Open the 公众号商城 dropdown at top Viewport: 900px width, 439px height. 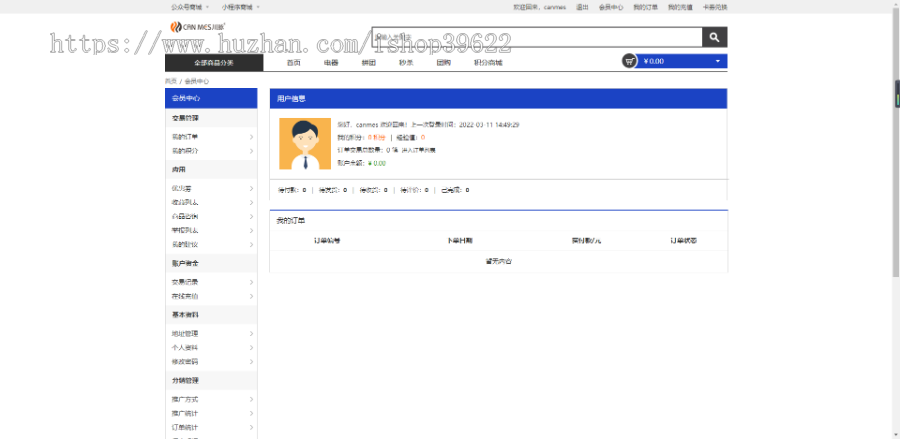click(190, 7)
